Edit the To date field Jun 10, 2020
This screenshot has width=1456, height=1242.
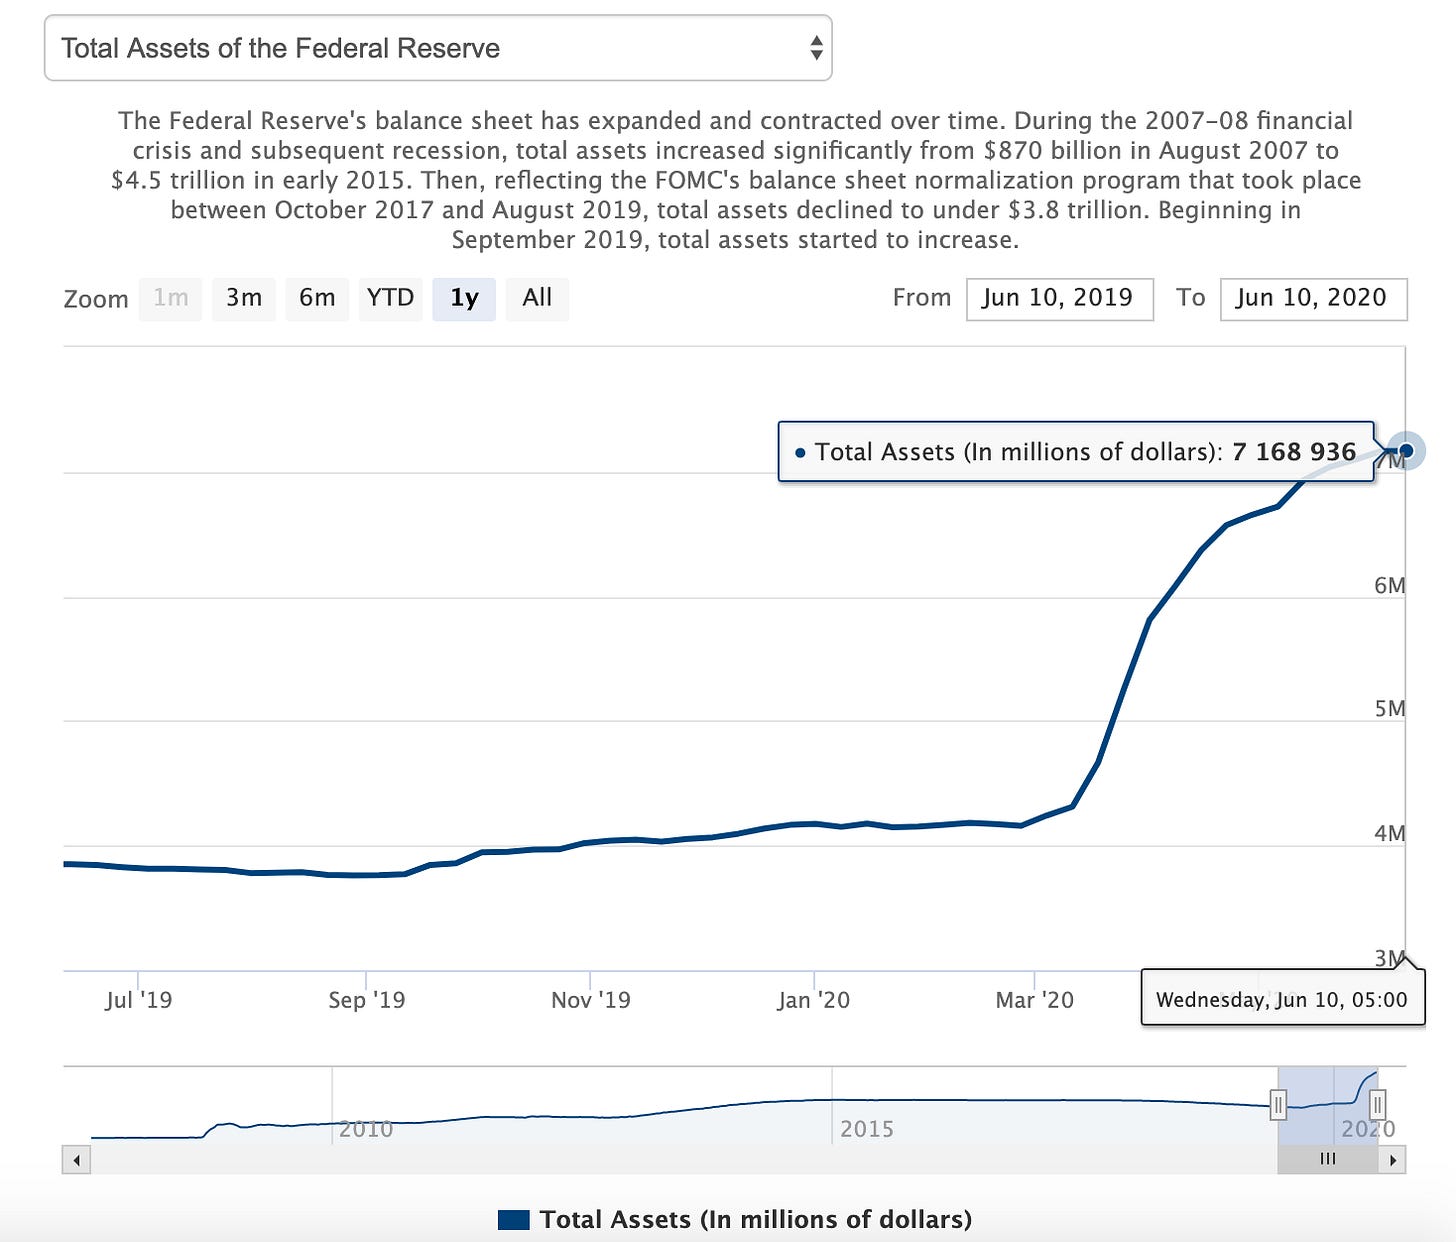pyautogui.click(x=1314, y=299)
